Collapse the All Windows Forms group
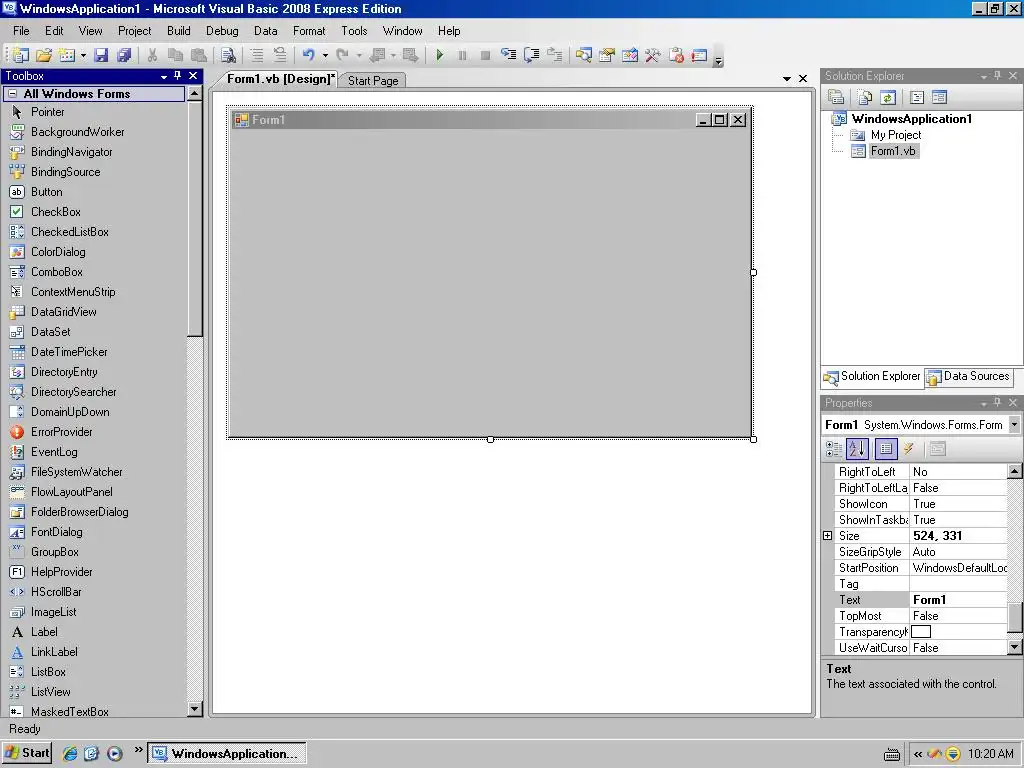Image resolution: width=1024 pixels, height=768 pixels. tap(13, 94)
